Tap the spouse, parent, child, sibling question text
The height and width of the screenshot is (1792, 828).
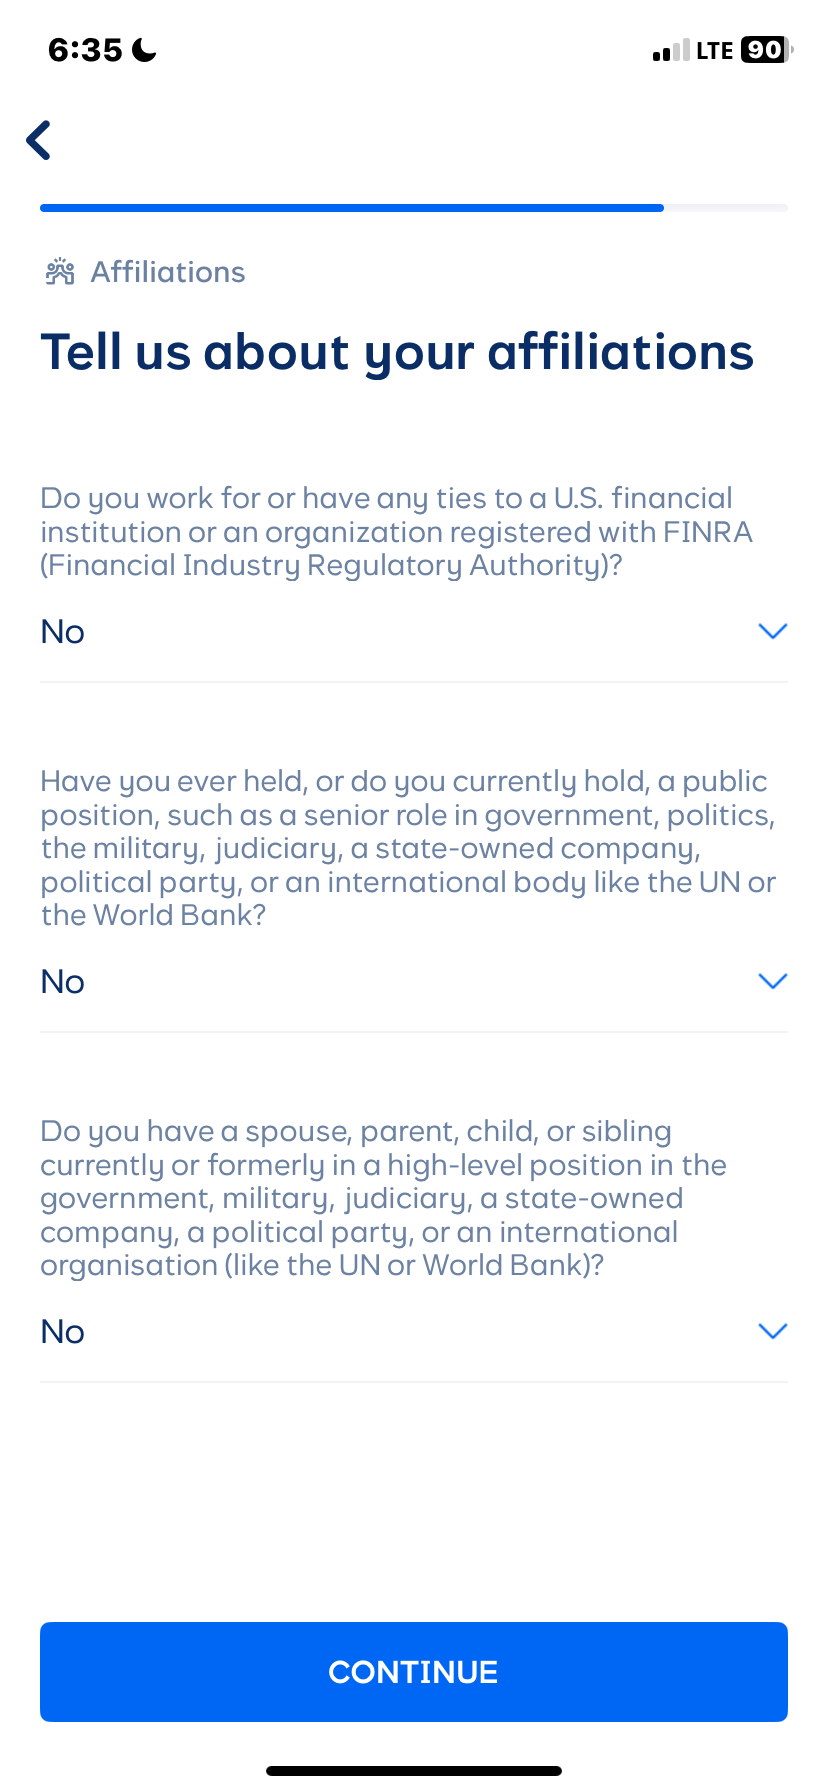point(383,1198)
